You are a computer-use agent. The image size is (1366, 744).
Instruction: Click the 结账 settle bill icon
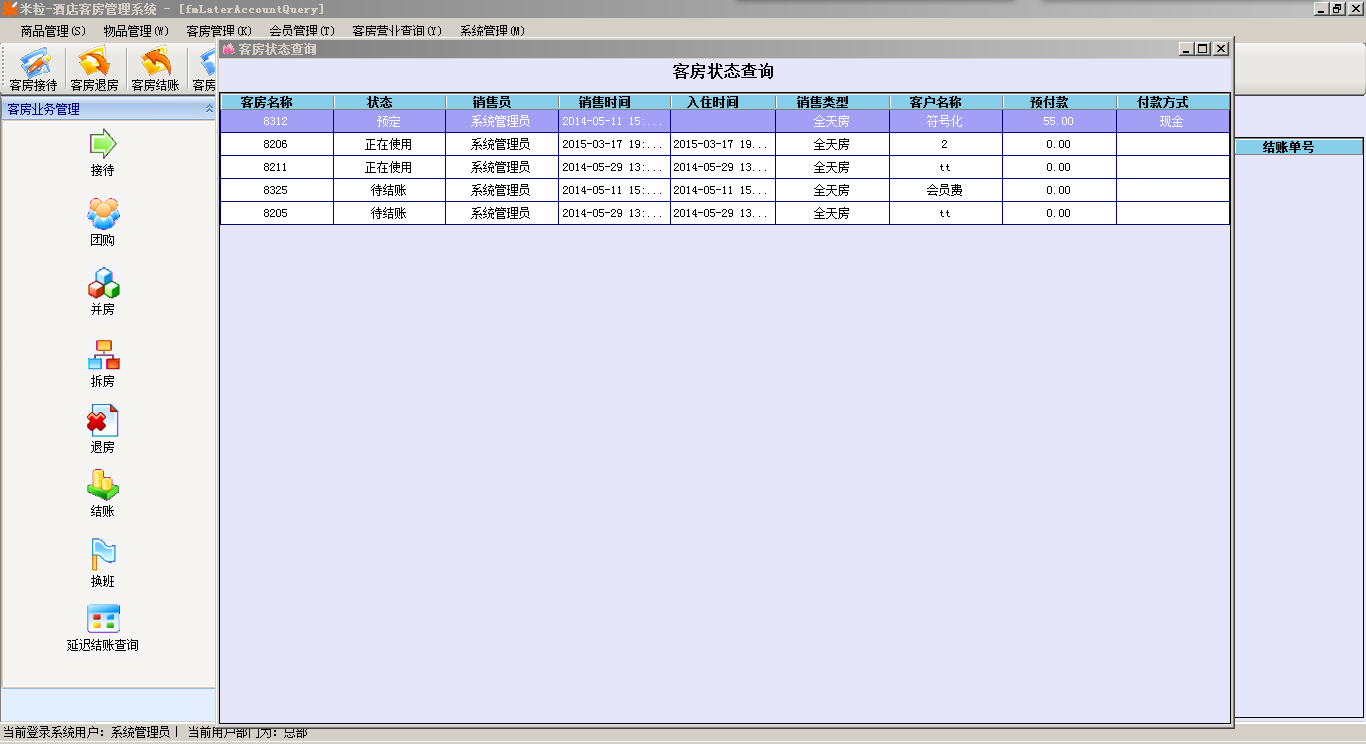click(x=103, y=486)
